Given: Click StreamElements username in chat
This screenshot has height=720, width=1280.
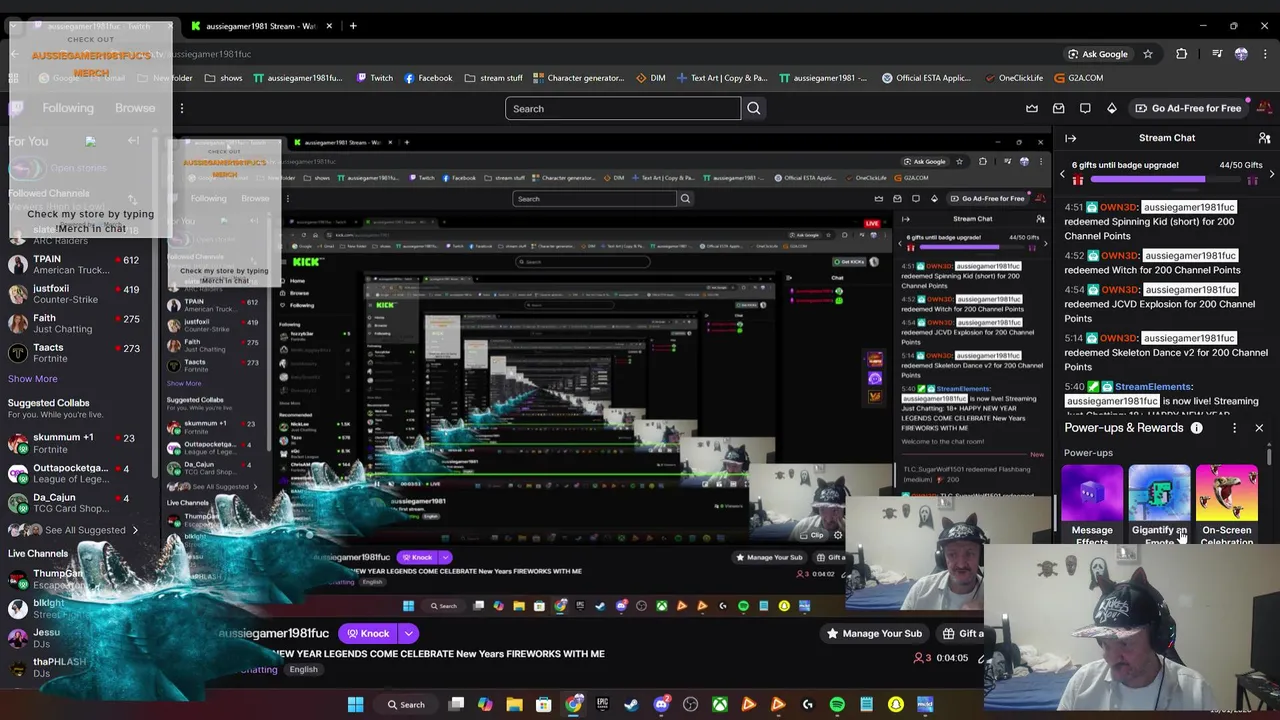Looking at the screenshot, I should pyautogui.click(x=1153, y=386).
